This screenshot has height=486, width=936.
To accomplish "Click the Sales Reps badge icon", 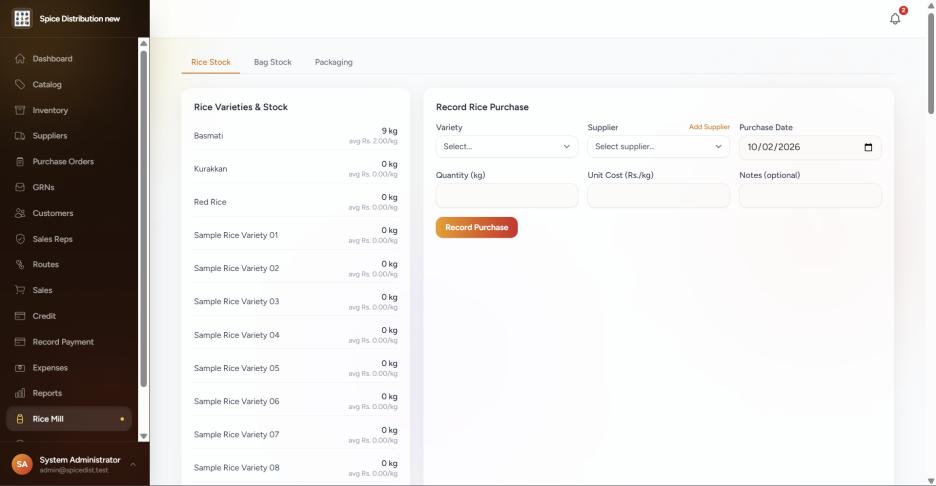I will [x=20, y=239].
